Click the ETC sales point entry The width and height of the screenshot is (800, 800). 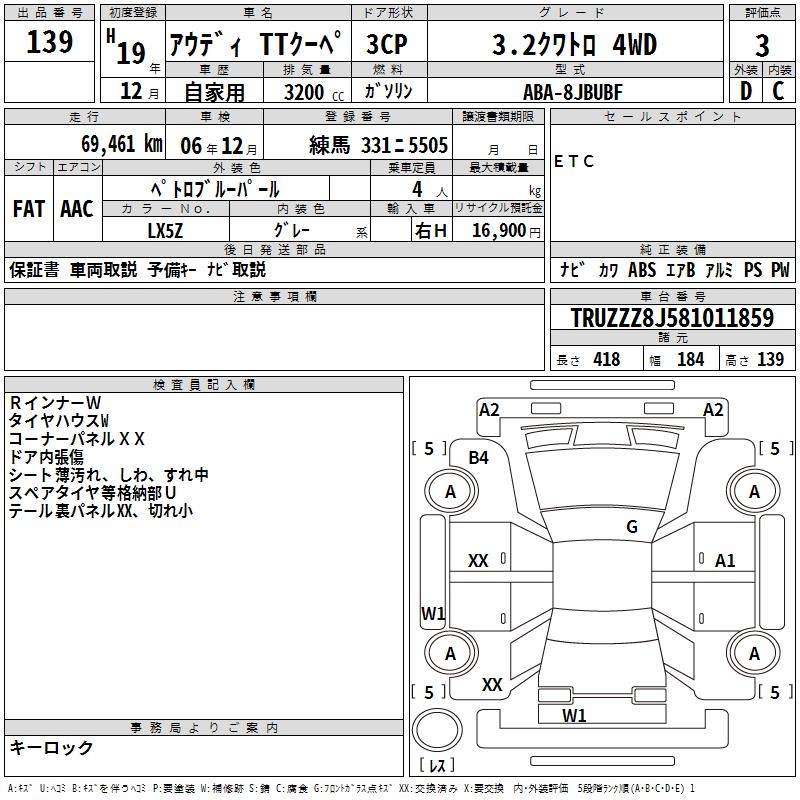574,161
